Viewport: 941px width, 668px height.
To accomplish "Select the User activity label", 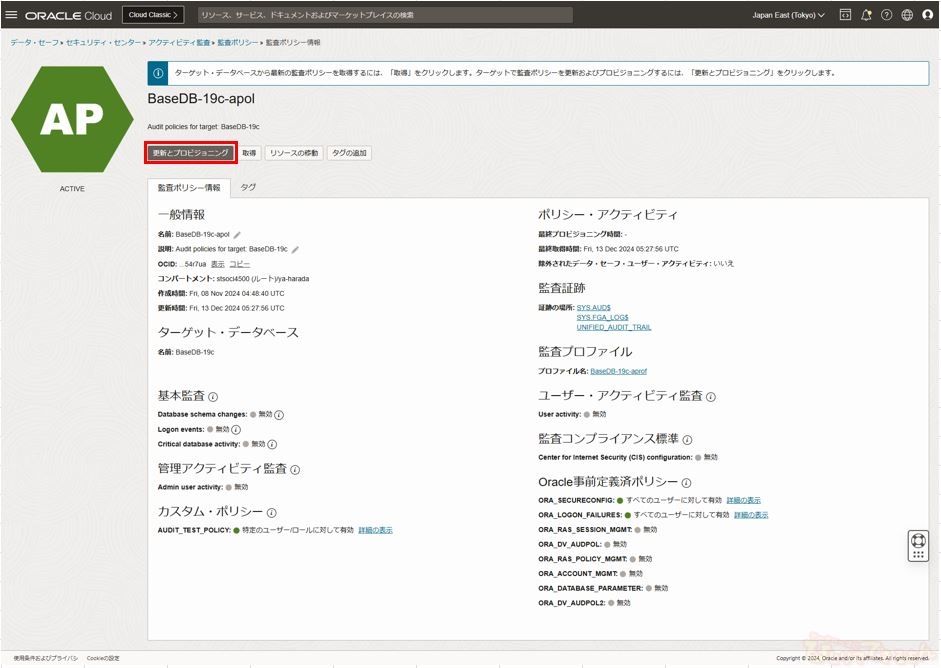I will 560,415.
